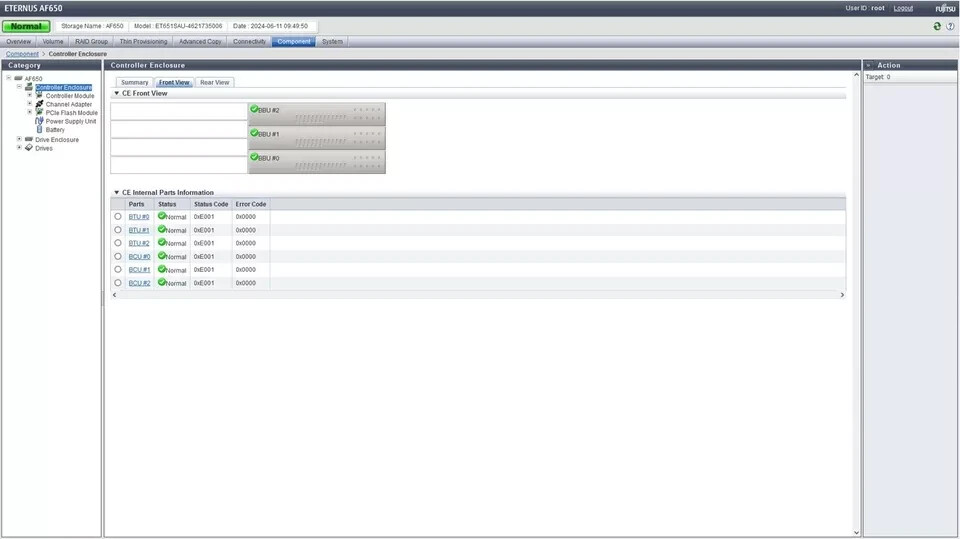The height and width of the screenshot is (539, 960).
Task: Collapse the CE Internal Parts Information section
Action: pyautogui.click(x=116, y=192)
